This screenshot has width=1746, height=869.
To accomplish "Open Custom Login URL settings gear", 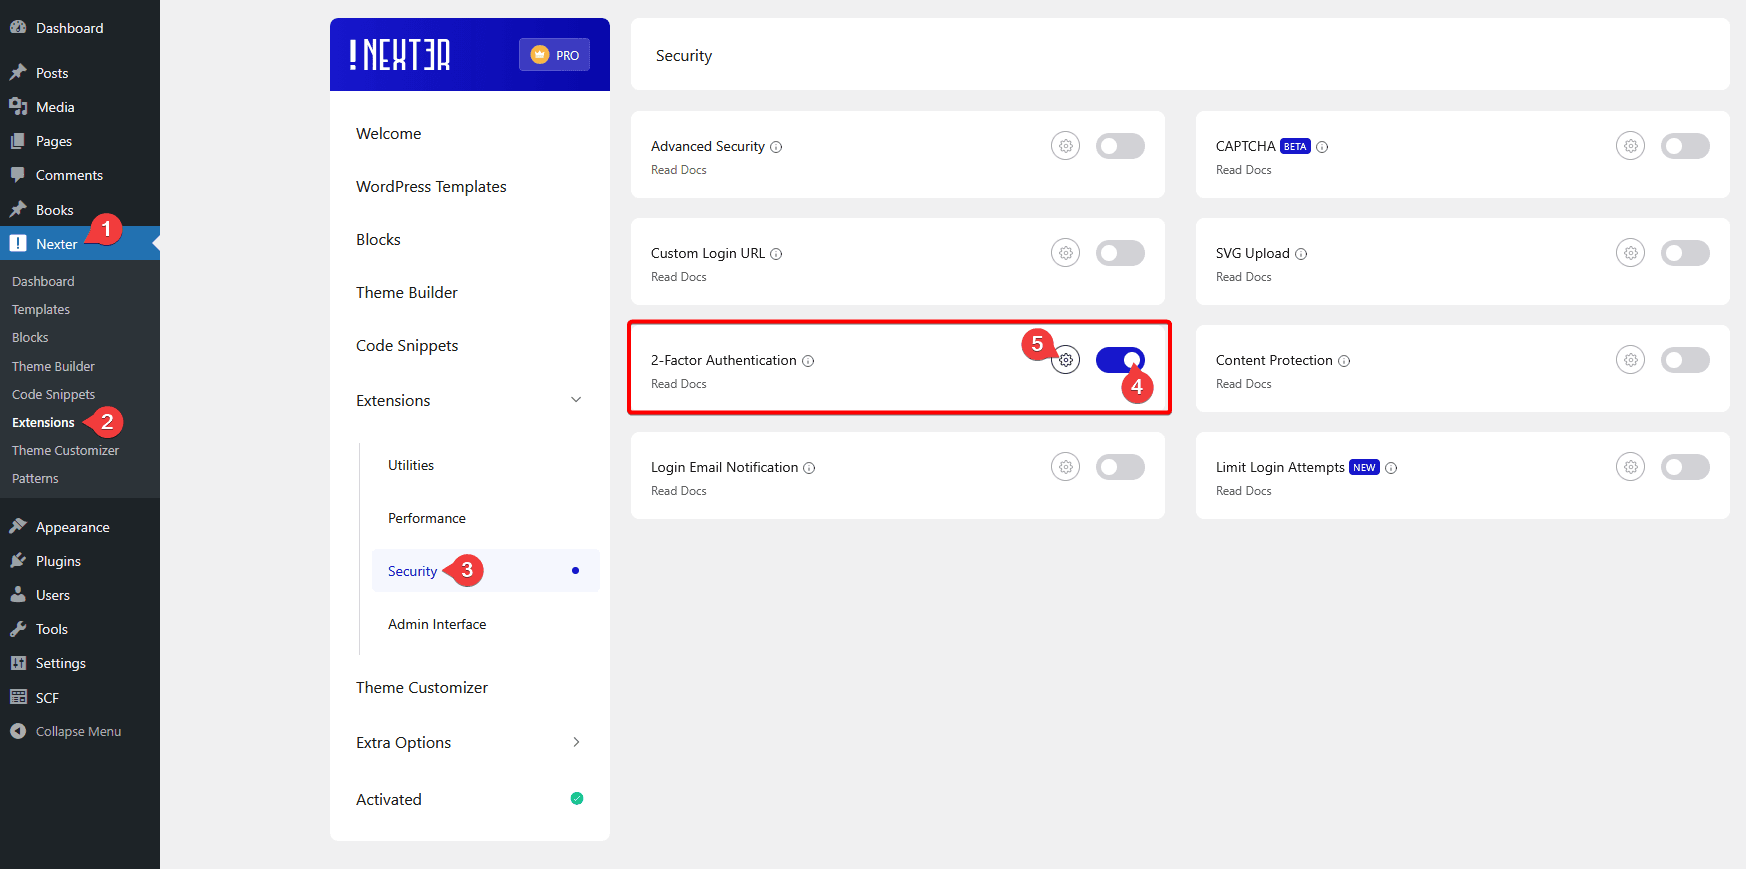I will click(1066, 253).
